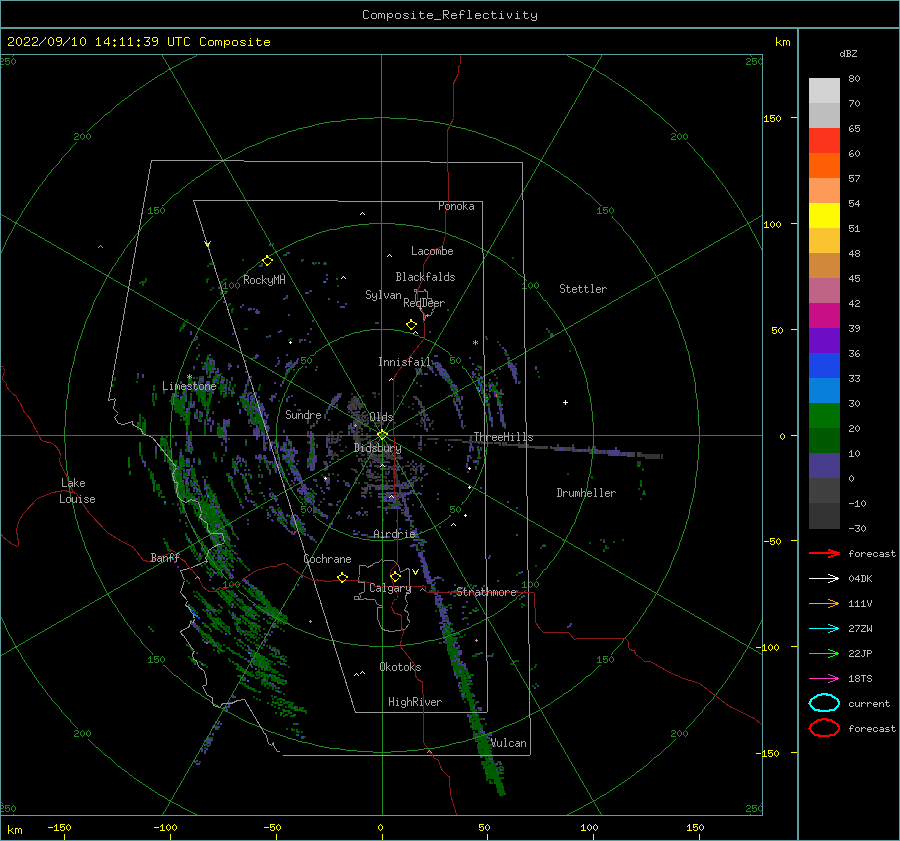Select the dark orange 60 dBZ swatch

tap(824, 165)
